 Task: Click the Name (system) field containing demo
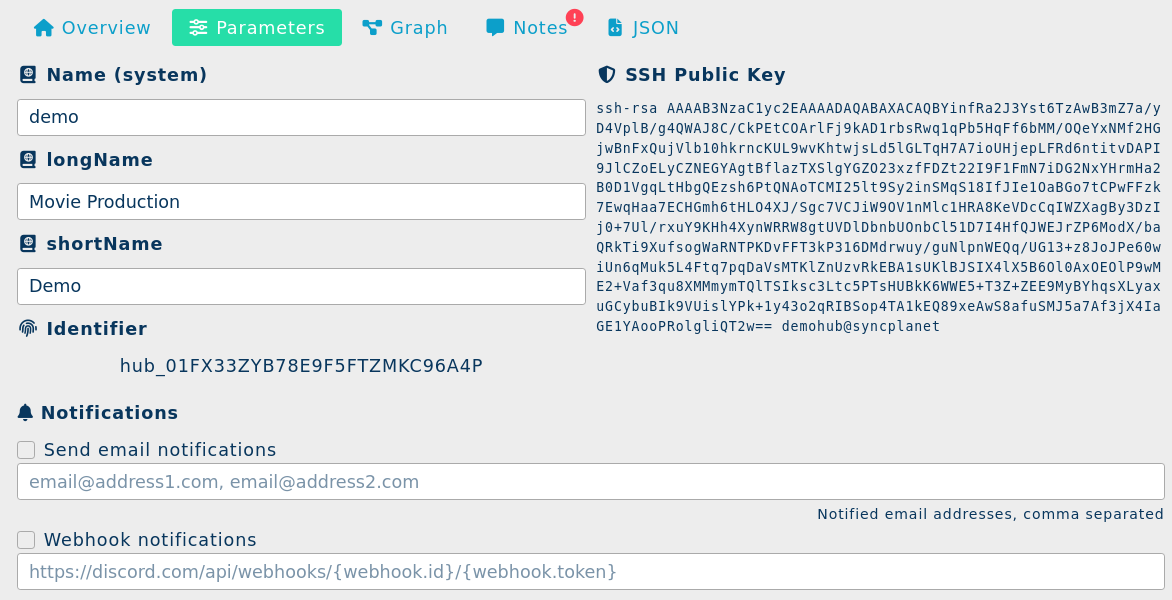click(301, 117)
